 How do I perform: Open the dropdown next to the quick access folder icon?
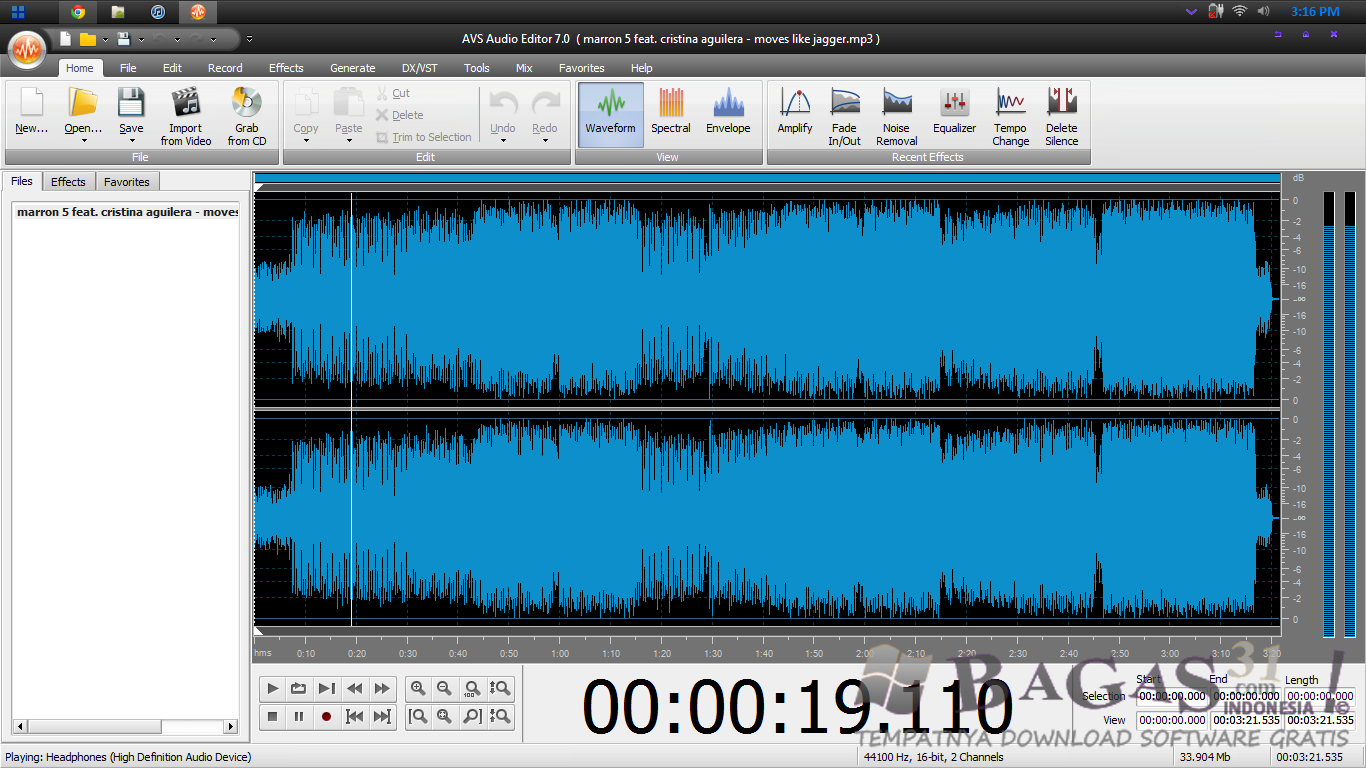point(105,40)
